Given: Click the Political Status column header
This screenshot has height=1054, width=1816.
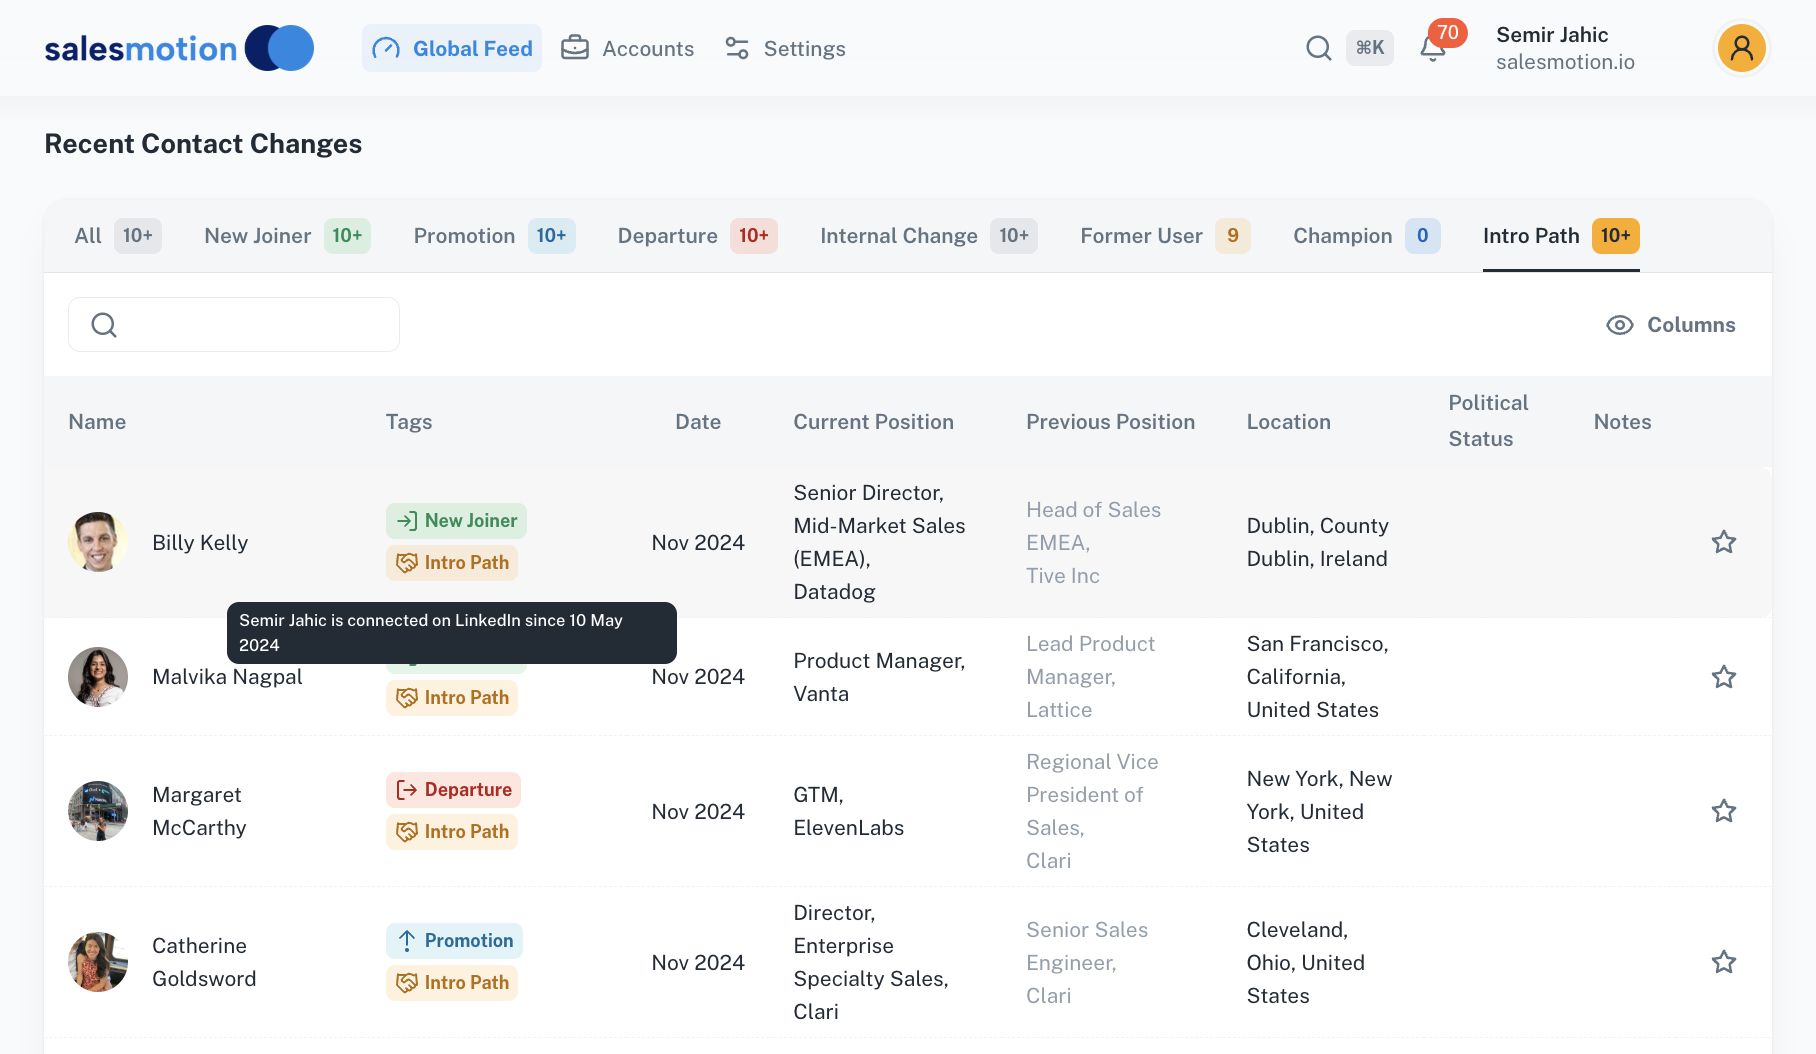Looking at the screenshot, I should 1488,421.
